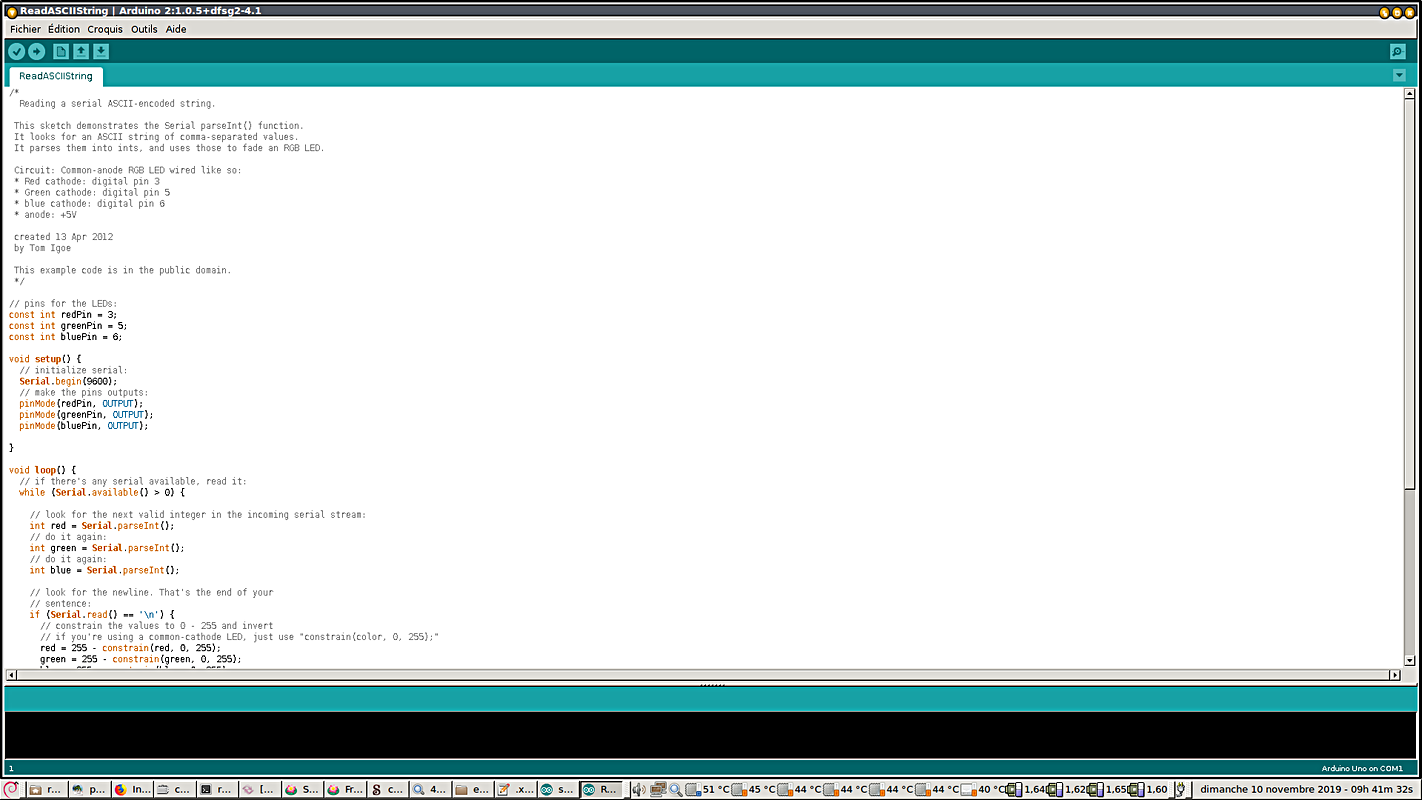Click the editor vertical scrollbar down arrow
This screenshot has height=800, width=1422.
(1410, 660)
